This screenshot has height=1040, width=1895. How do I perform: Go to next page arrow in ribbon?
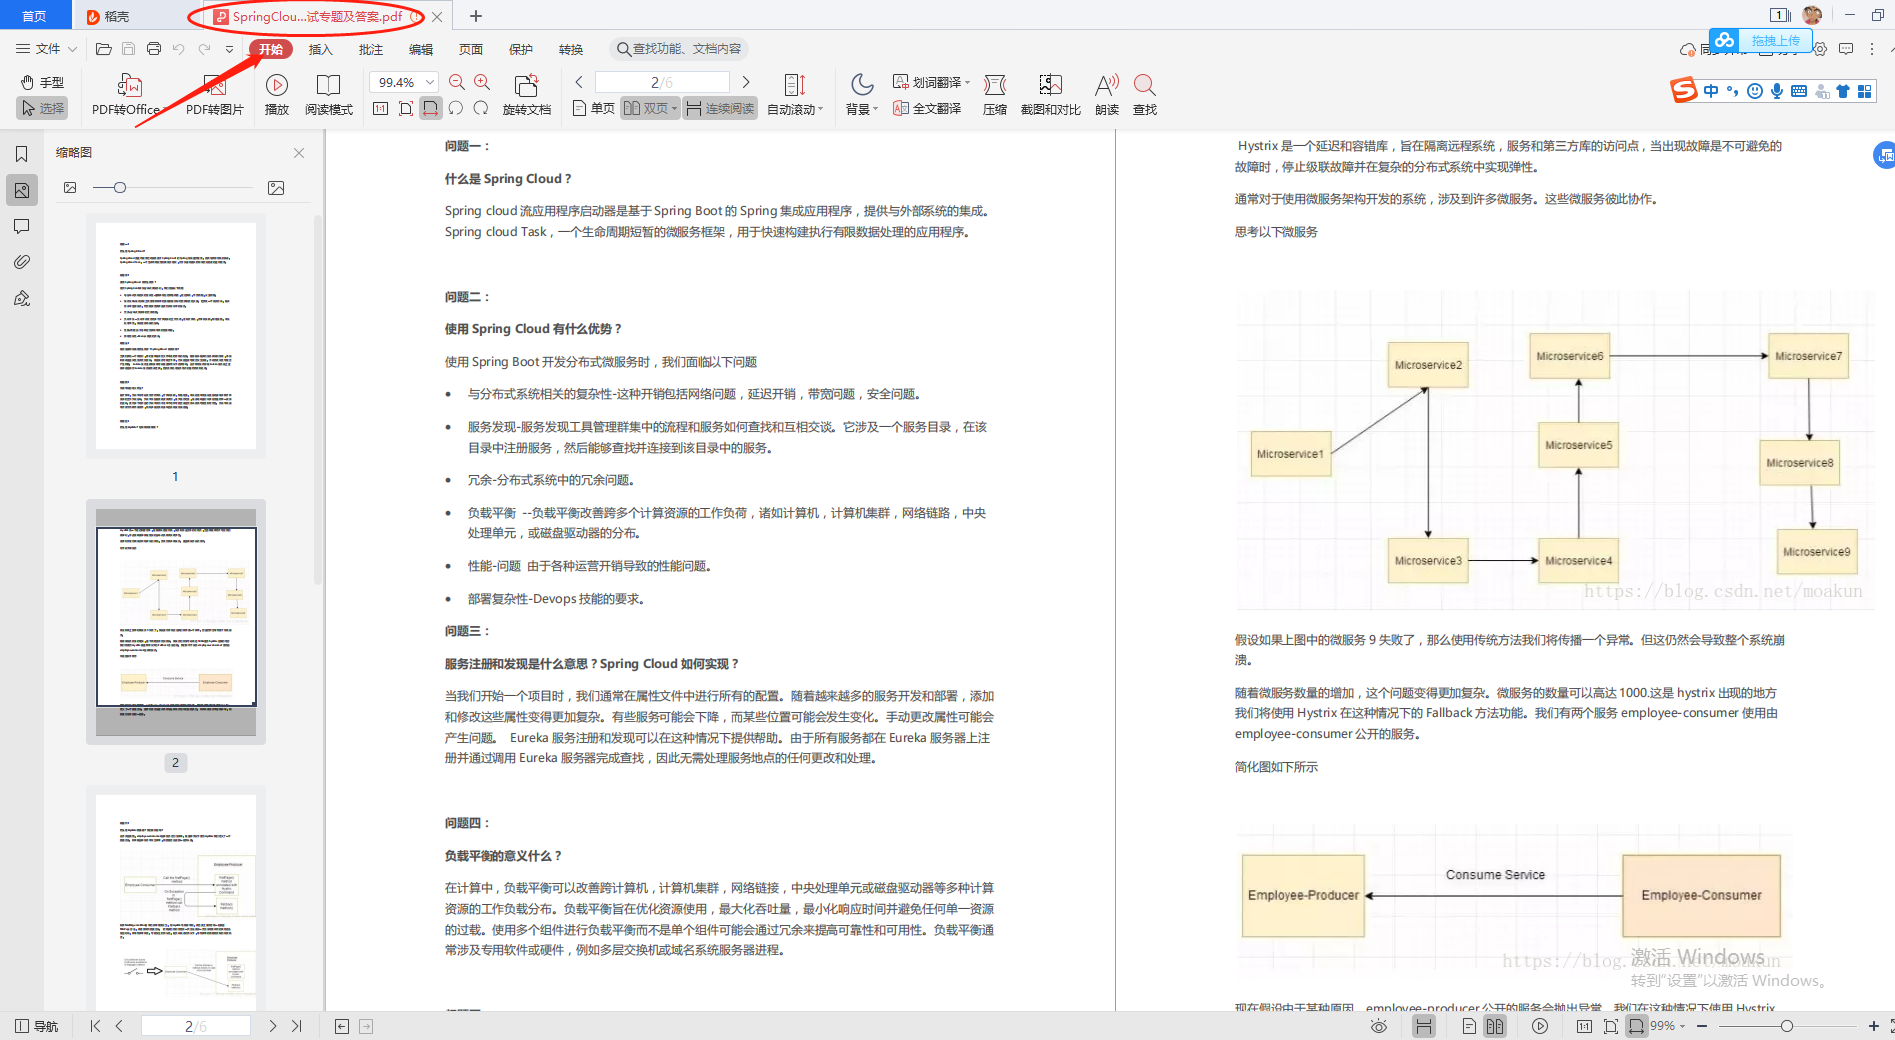(x=746, y=82)
